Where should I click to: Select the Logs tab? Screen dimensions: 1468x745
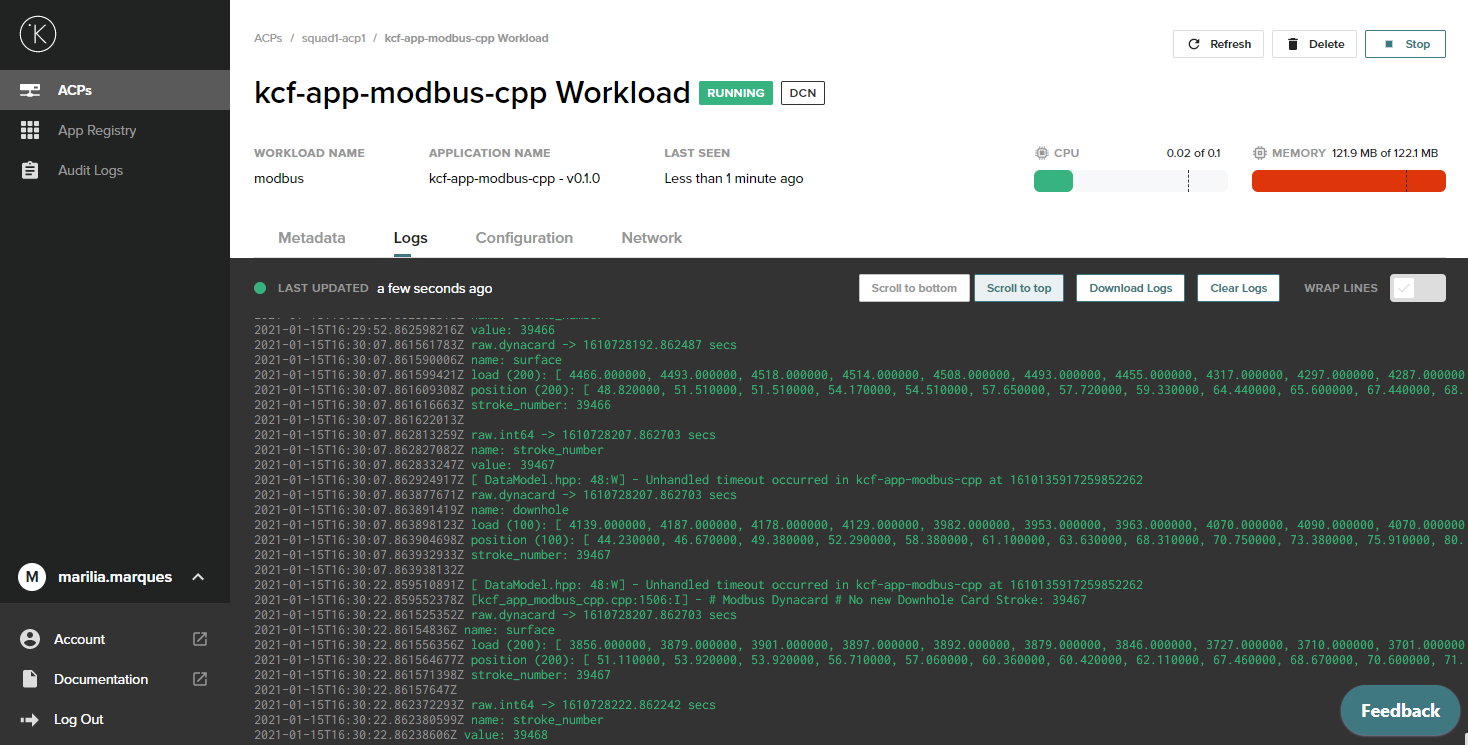click(x=411, y=238)
